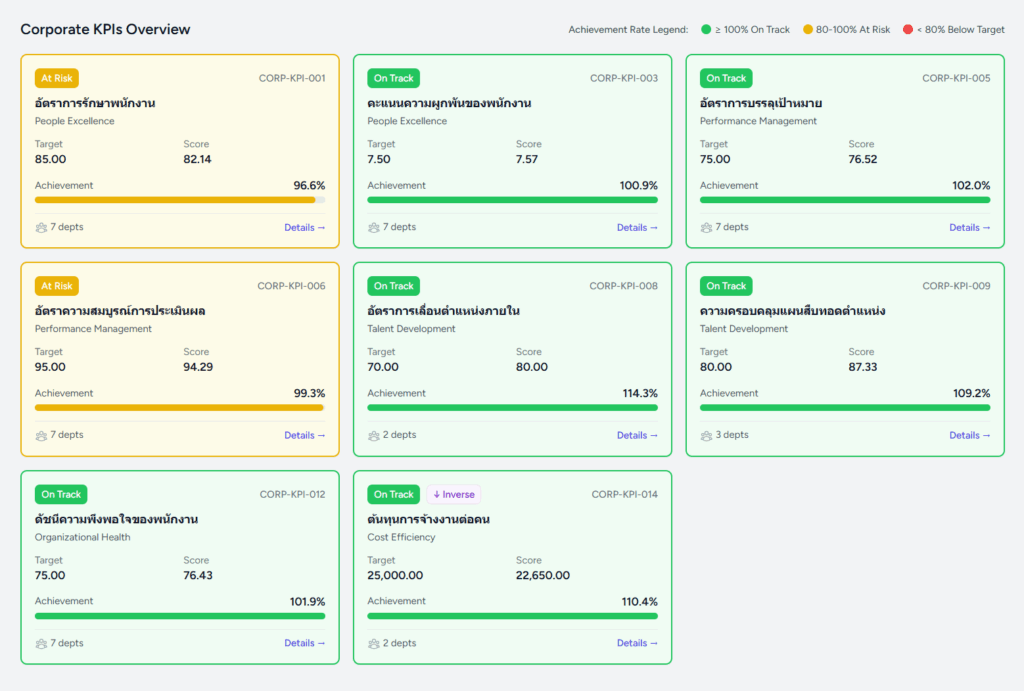Click departments icon on CORP-KPI-008 card
The image size is (1024, 691).
pyautogui.click(x=374, y=436)
